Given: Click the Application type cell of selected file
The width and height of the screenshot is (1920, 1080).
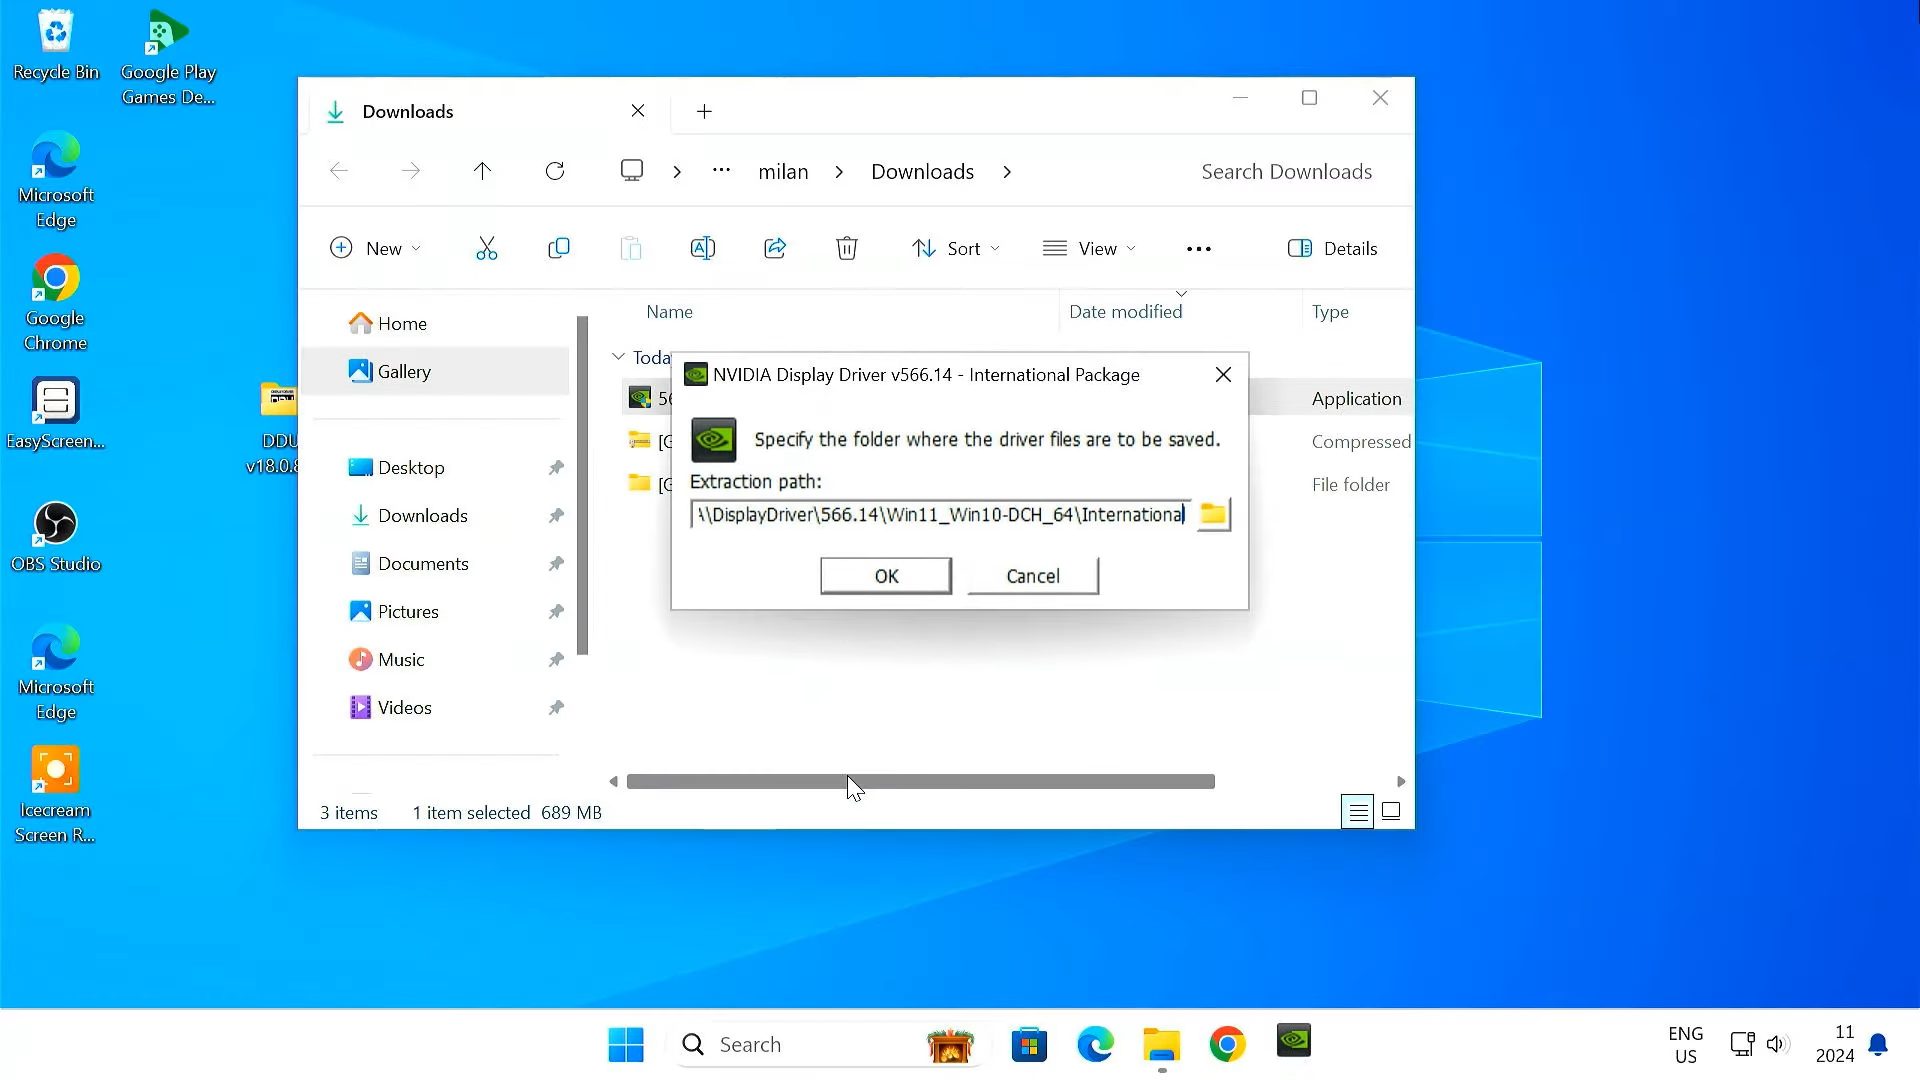Looking at the screenshot, I should point(1356,399).
